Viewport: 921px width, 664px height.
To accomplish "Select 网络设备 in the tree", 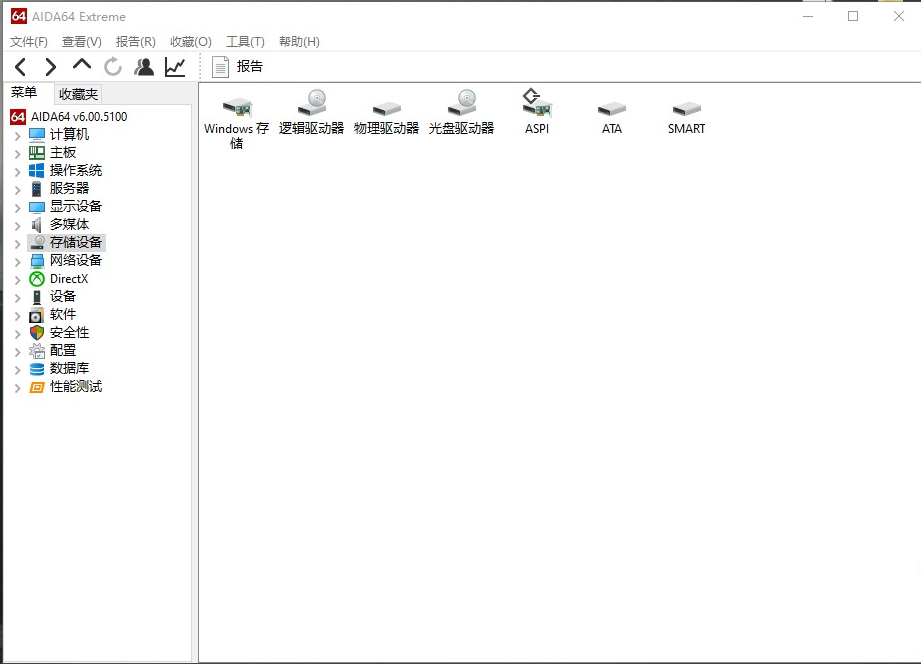I will pyautogui.click(x=76, y=260).
